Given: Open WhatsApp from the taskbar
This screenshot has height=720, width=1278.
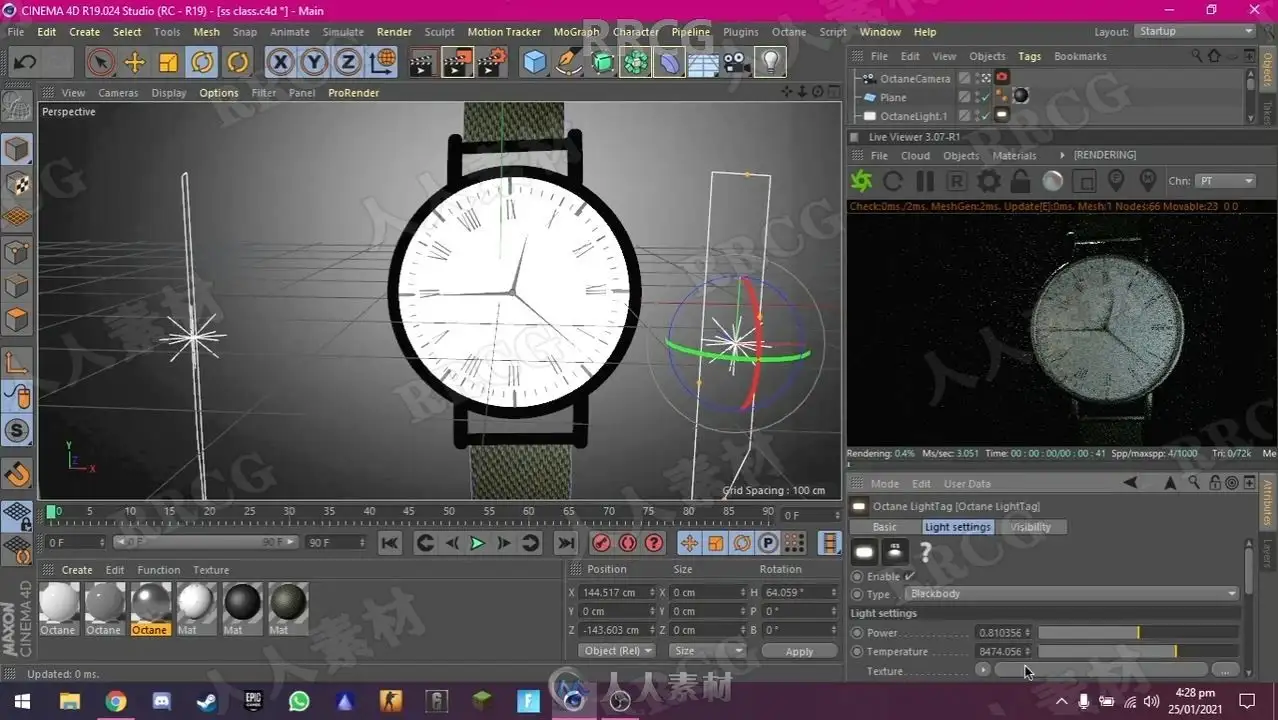Looking at the screenshot, I should [299, 702].
